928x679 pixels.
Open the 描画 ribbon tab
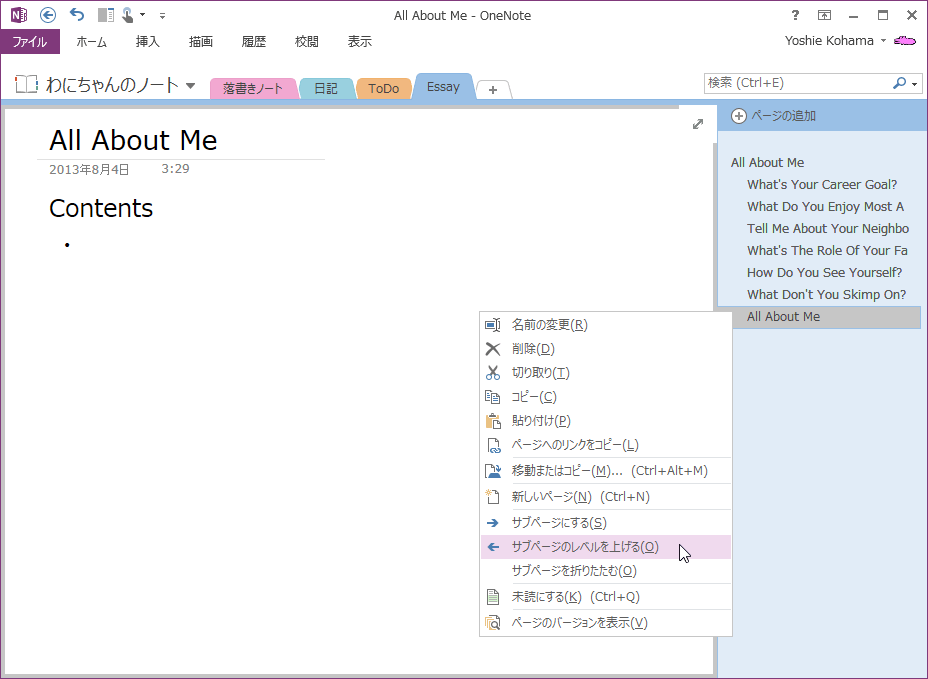pyautogui.click(x=201, y=41)
